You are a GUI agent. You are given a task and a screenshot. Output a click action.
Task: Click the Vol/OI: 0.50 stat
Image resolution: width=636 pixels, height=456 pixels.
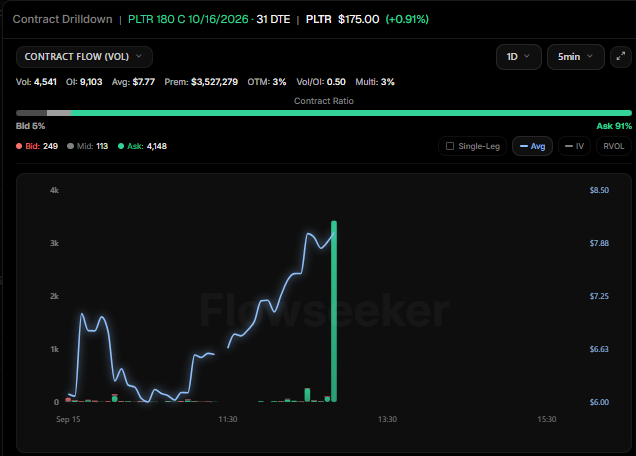coord(321,82)
